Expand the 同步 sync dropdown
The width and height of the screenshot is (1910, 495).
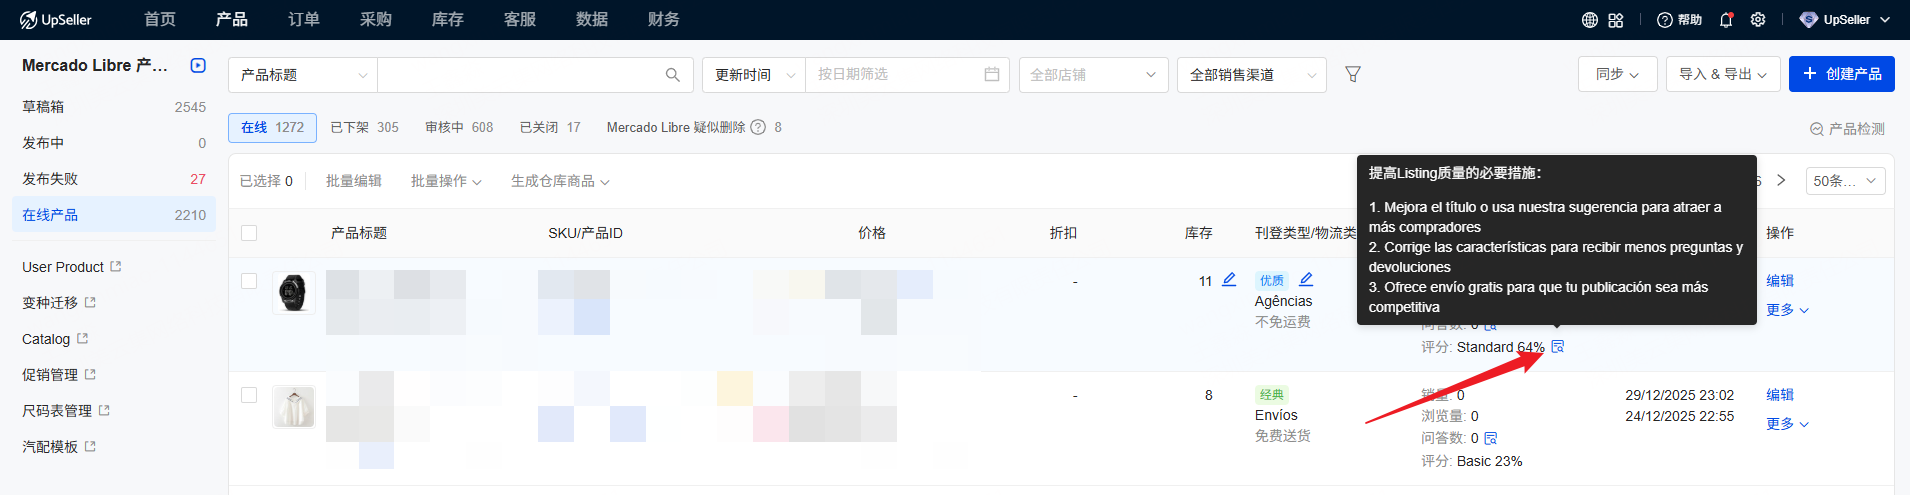coord(1616,74)
